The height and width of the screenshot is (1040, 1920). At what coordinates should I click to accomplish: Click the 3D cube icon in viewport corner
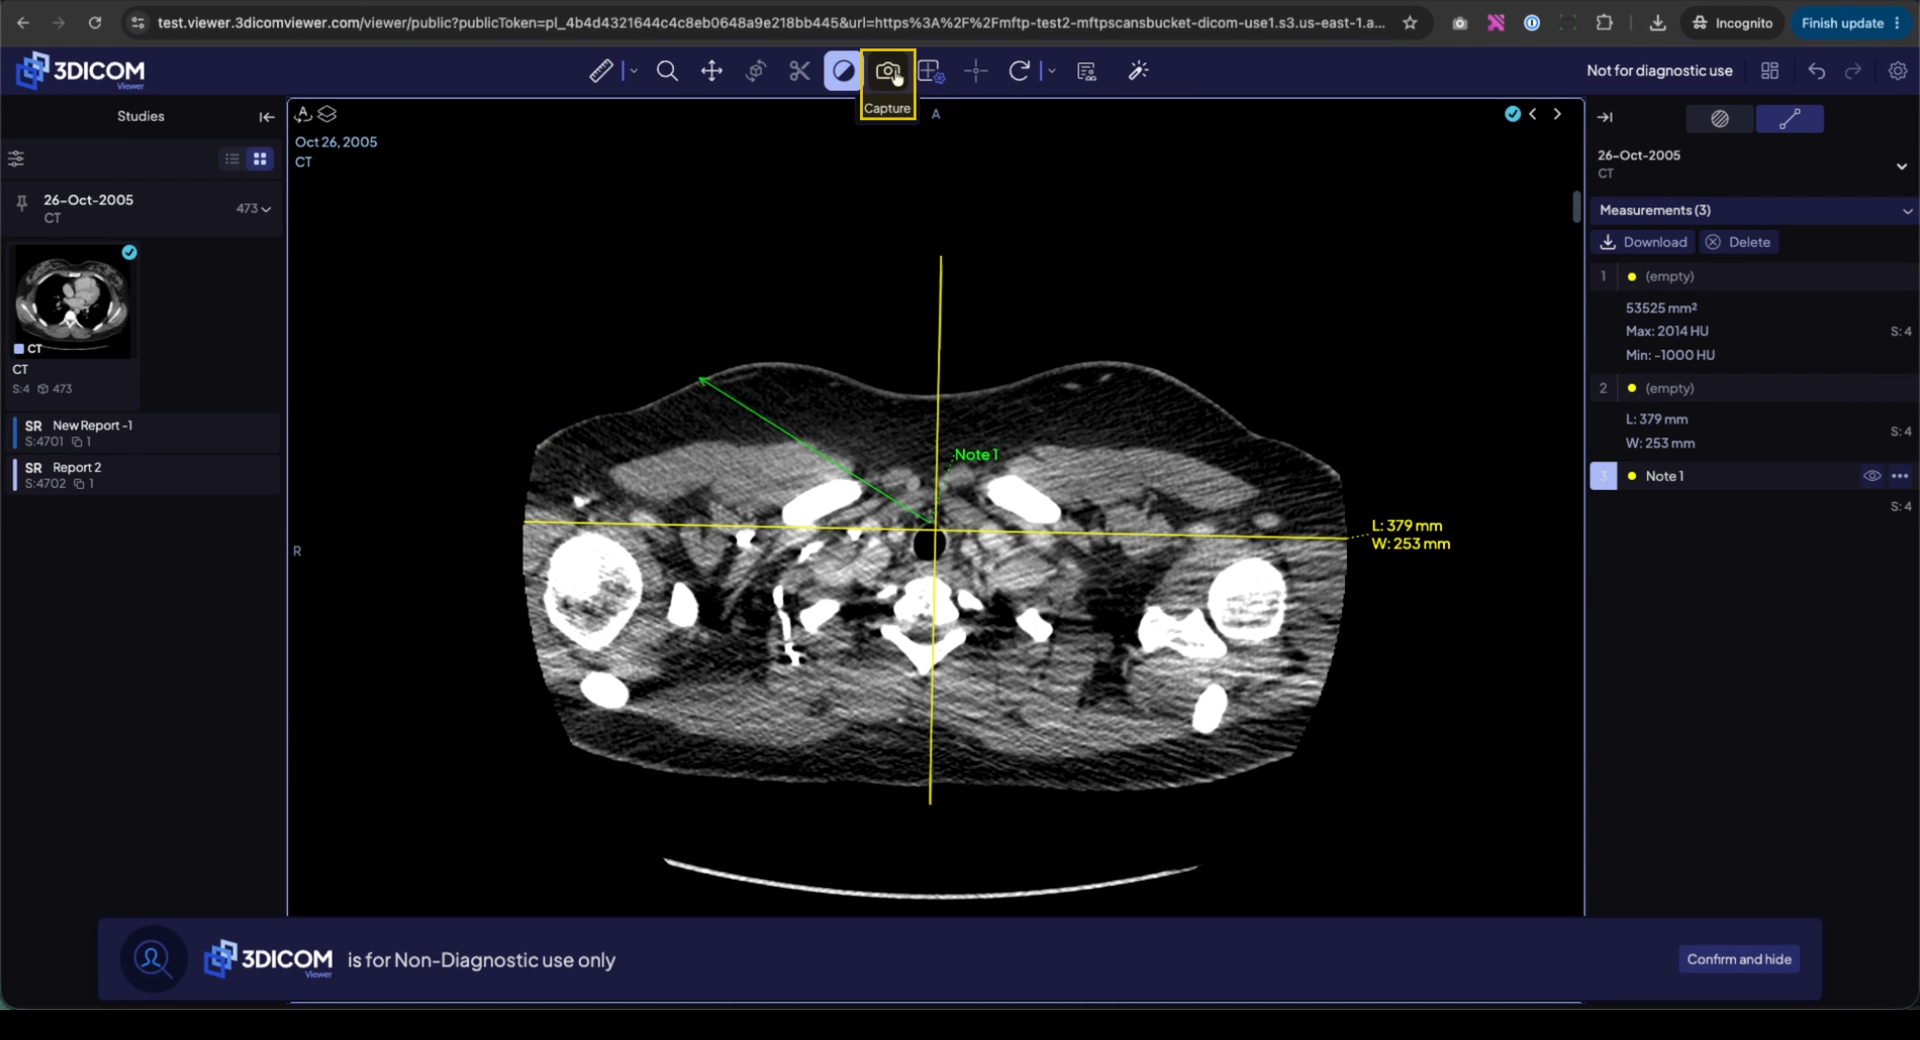coord(304,114)
